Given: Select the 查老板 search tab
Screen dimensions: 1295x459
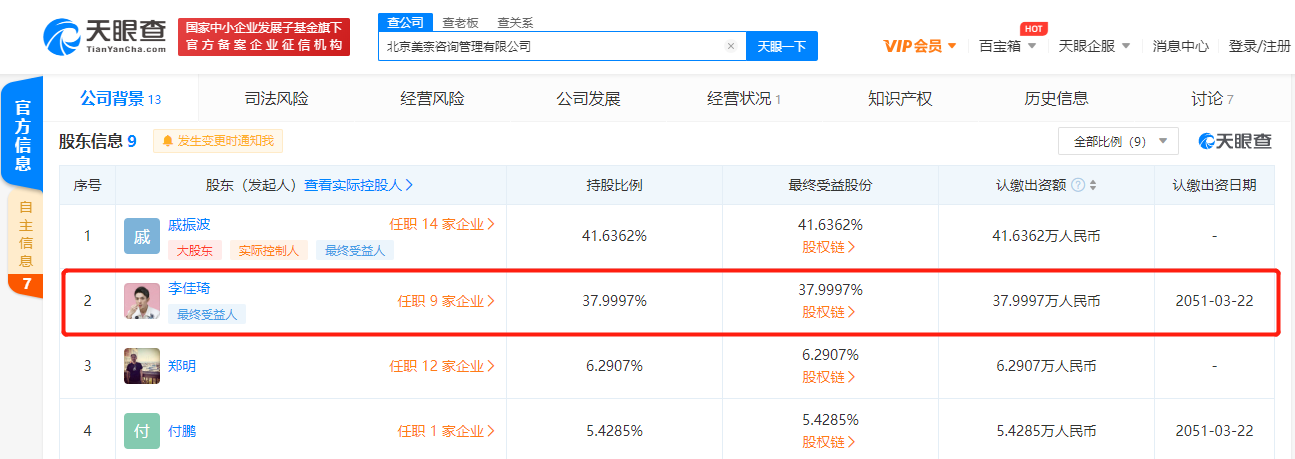Looking at the screenshot, I should point(461,22).
